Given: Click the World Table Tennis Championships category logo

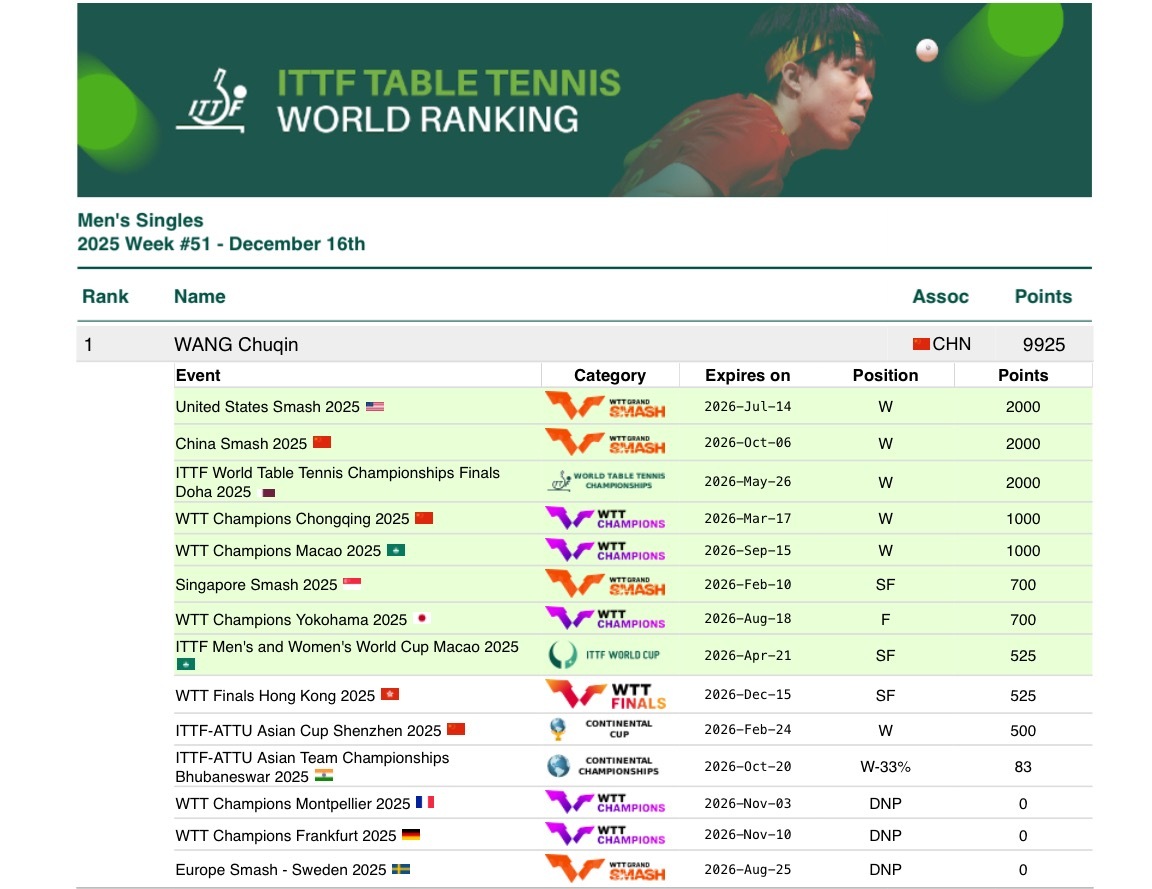Looking at the screenshot, I should (x=607, y=481).
